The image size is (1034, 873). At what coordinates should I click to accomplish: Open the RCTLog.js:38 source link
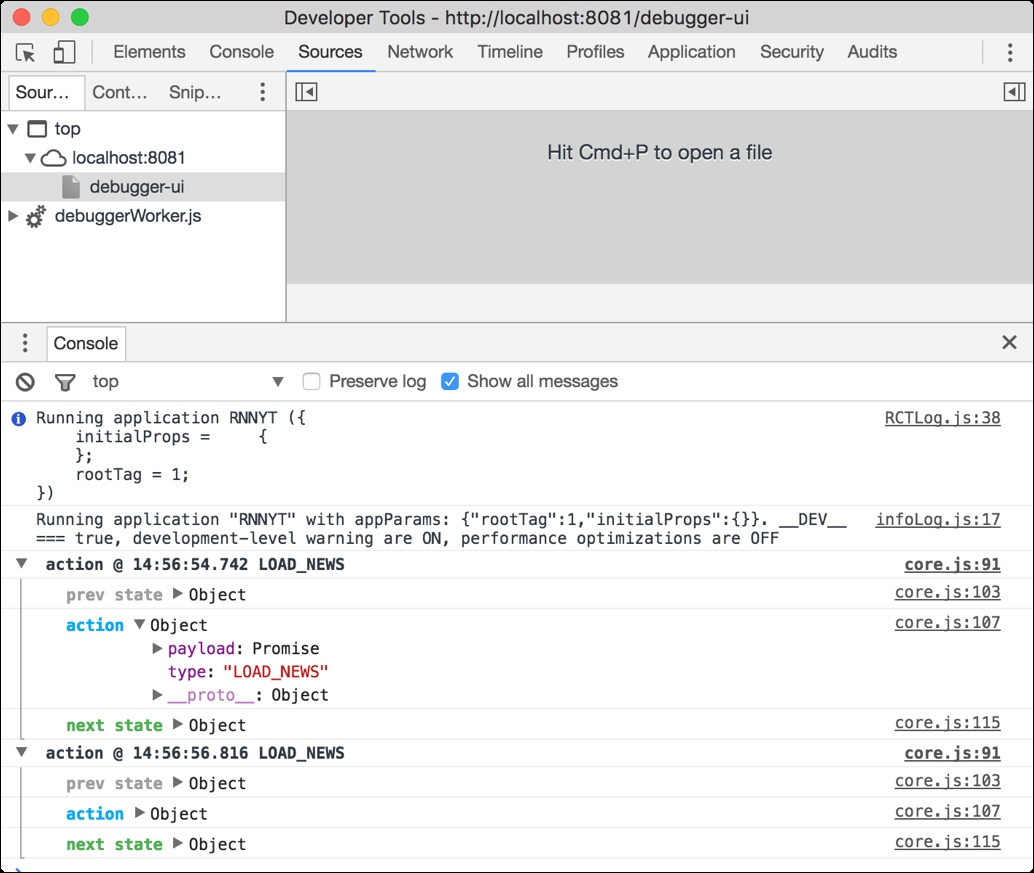coord(942,418)
